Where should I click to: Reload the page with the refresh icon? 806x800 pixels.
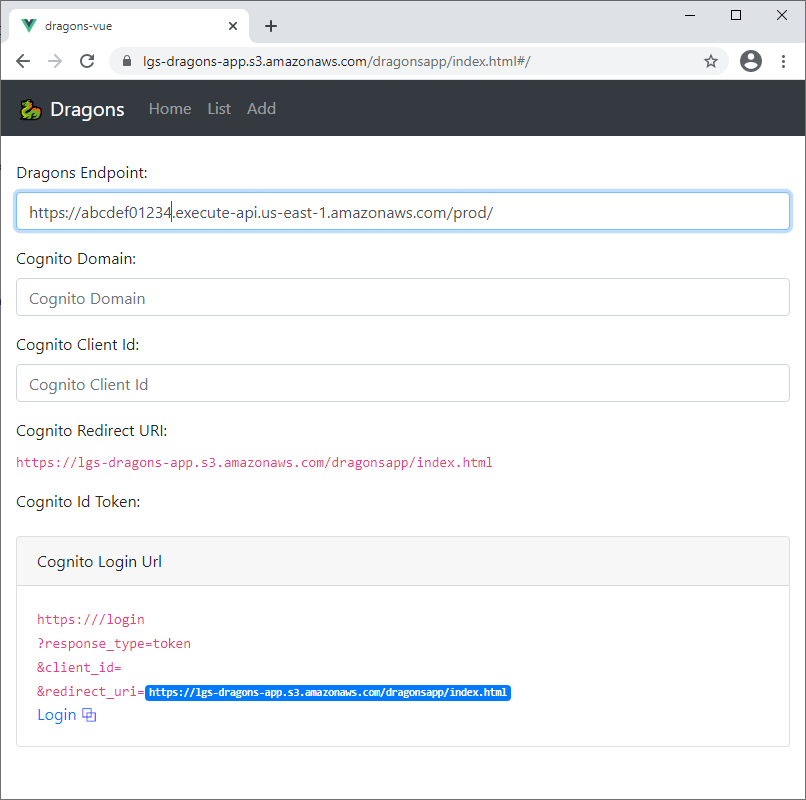87,61
